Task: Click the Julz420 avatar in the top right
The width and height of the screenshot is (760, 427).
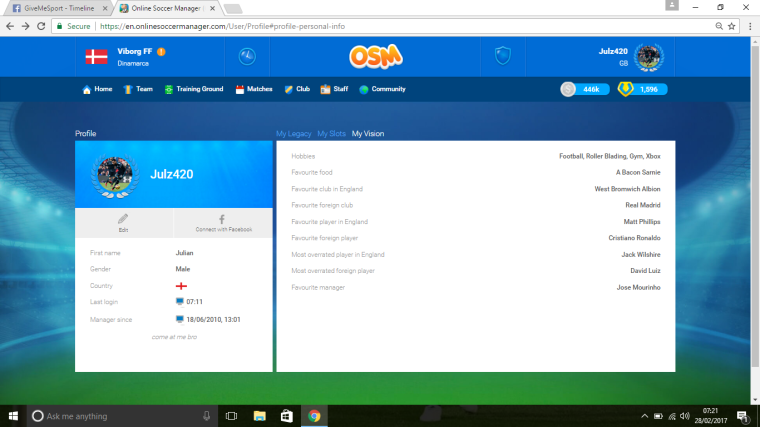Action: coord(649,57)
